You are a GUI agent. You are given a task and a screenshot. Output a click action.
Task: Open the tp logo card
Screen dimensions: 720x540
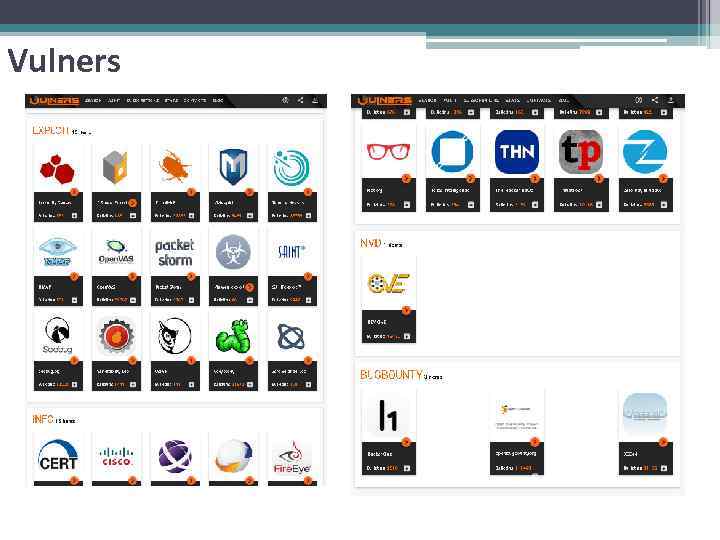coord(581,169)
